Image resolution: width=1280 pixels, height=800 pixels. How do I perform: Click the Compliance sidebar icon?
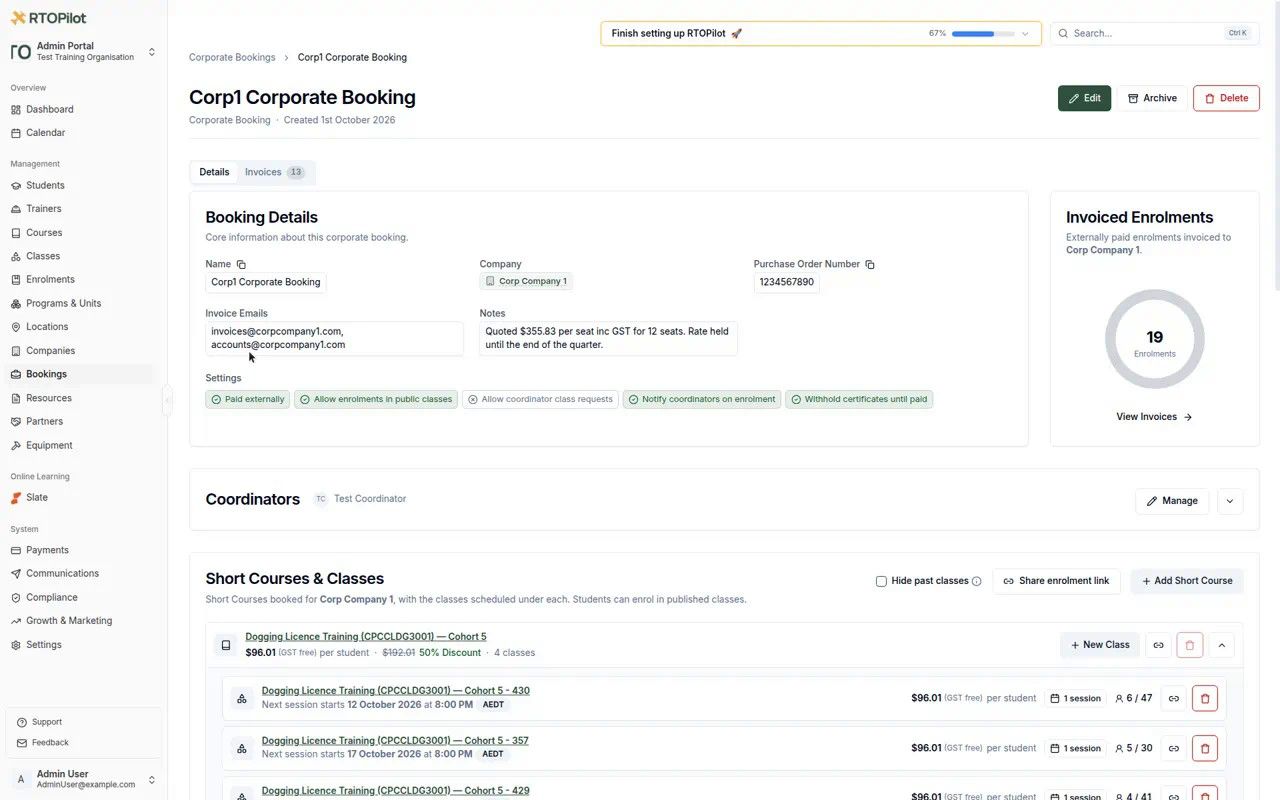click(x=16, y=597)
